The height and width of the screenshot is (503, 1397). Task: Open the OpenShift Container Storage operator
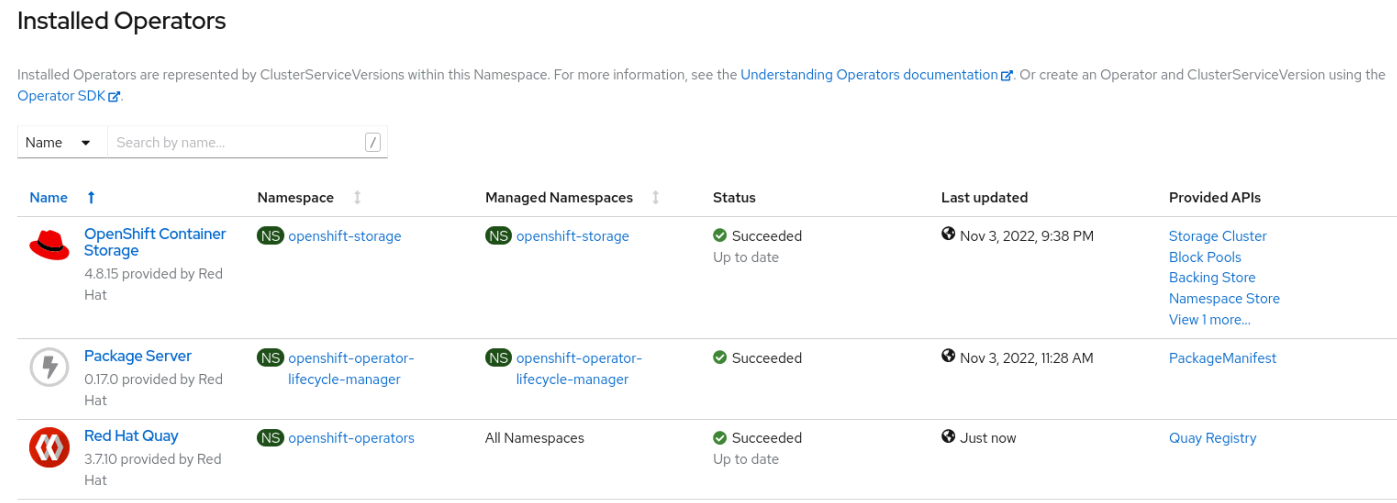[x=155, y=242]
